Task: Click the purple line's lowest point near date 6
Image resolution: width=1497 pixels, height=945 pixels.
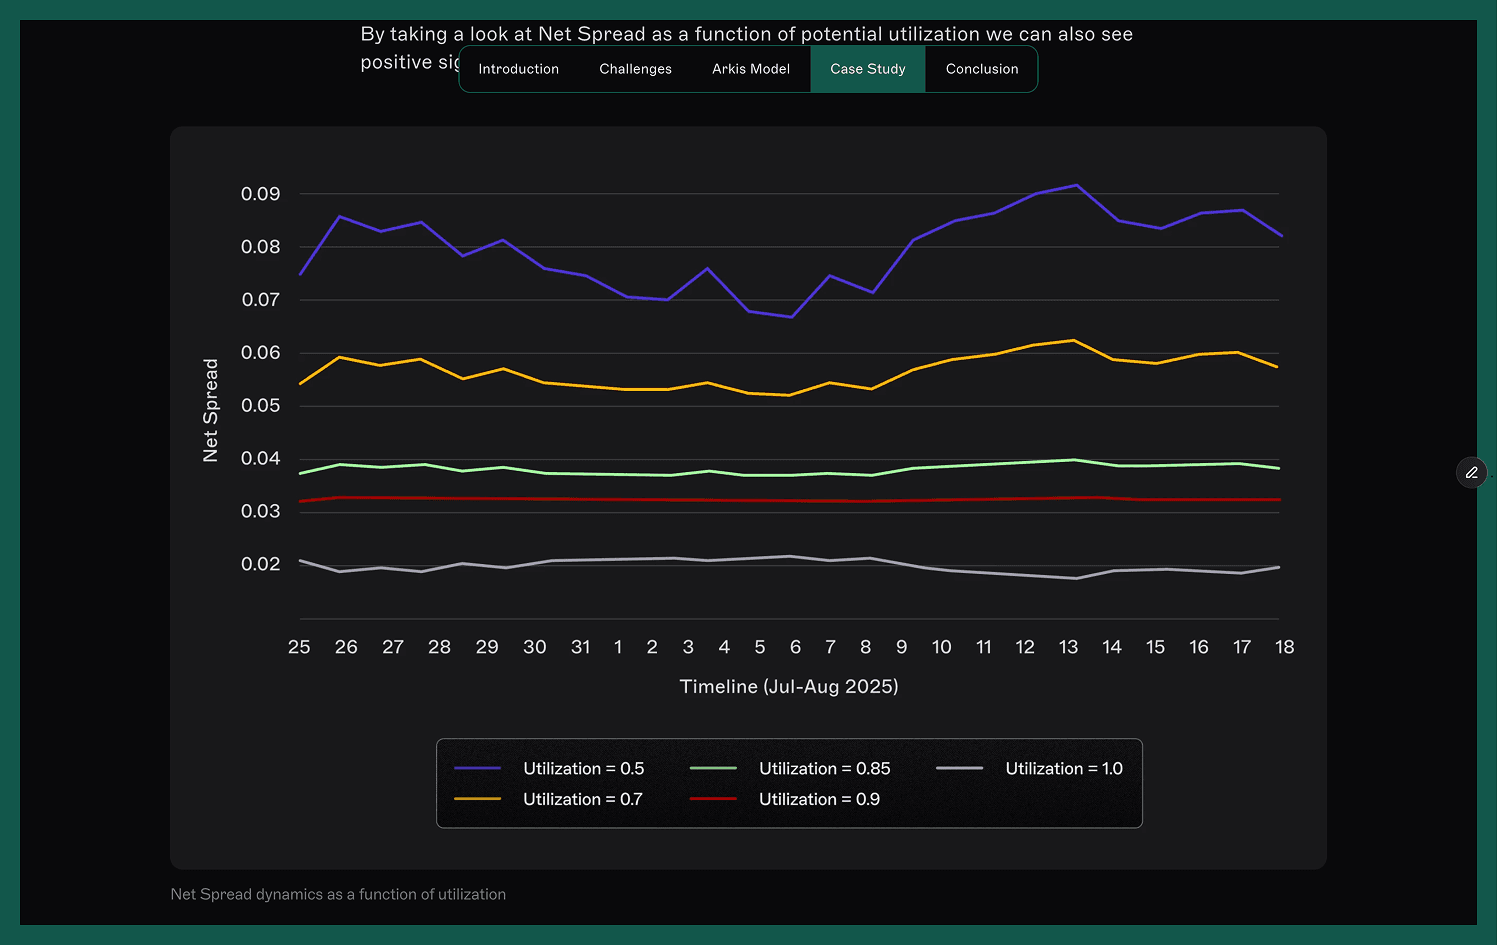Action: pos(792,317)
